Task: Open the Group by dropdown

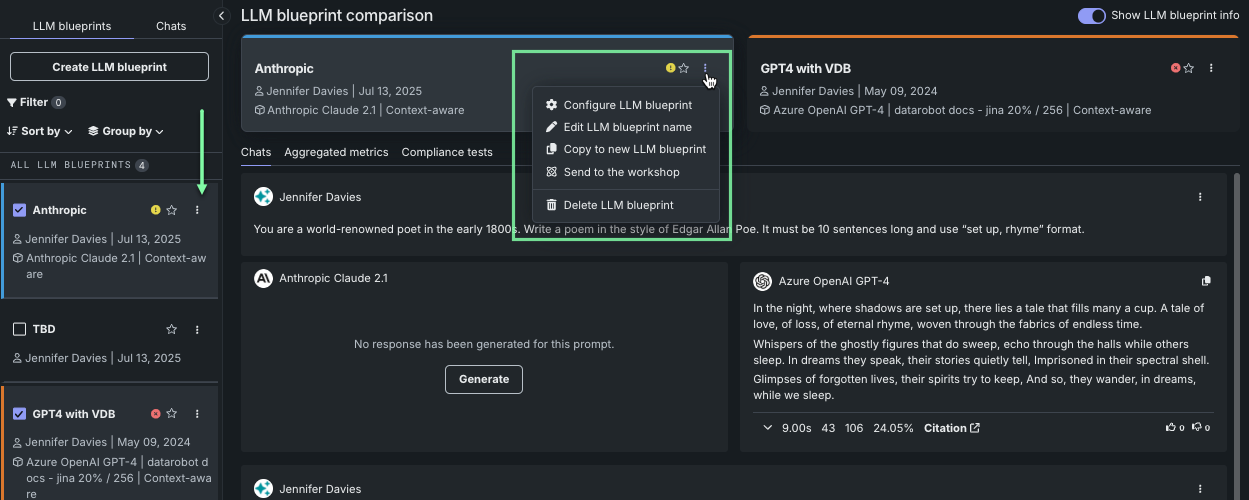Action: click(x=125, y=131)
